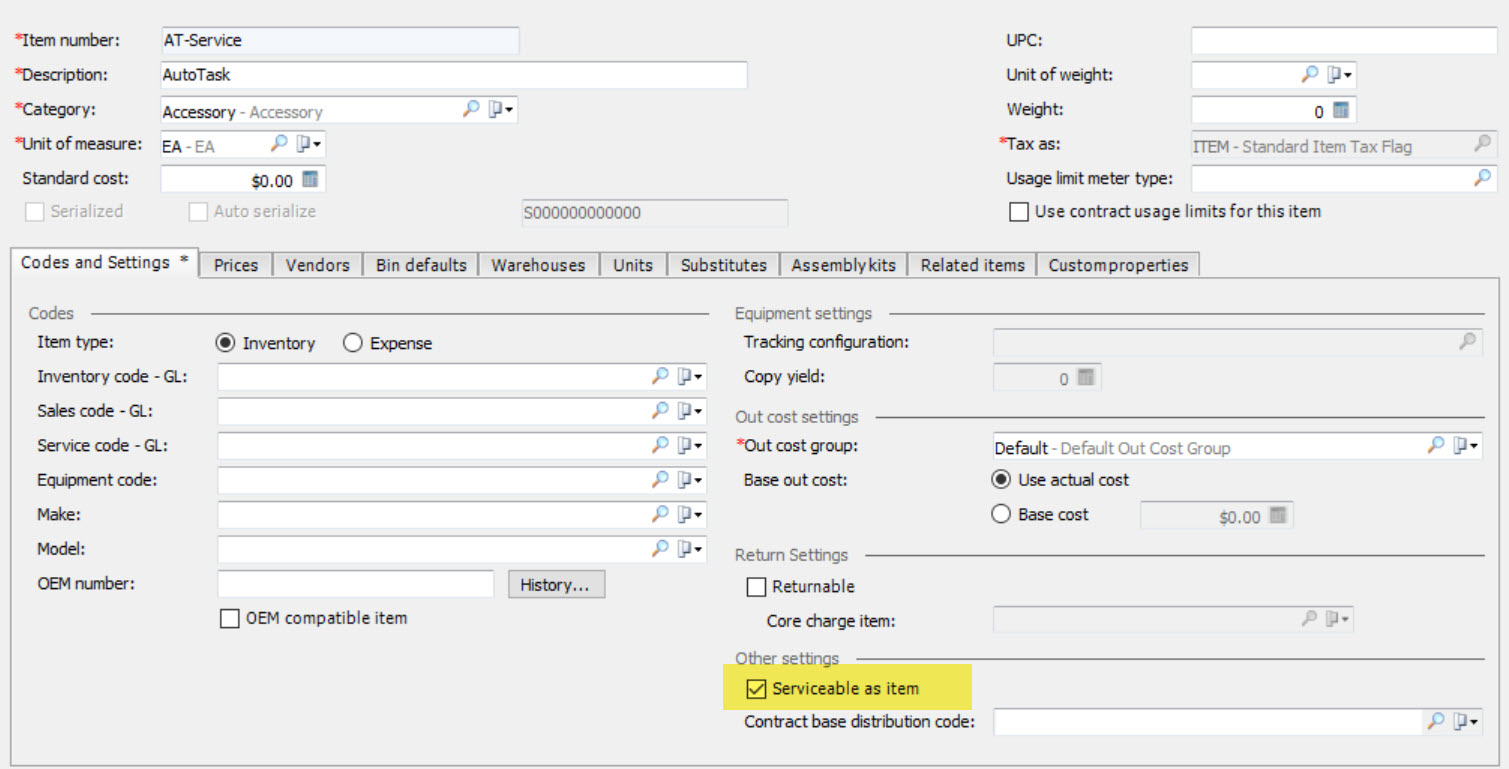Click the Inventory code - GL lookup magnifier

point(660,376)
